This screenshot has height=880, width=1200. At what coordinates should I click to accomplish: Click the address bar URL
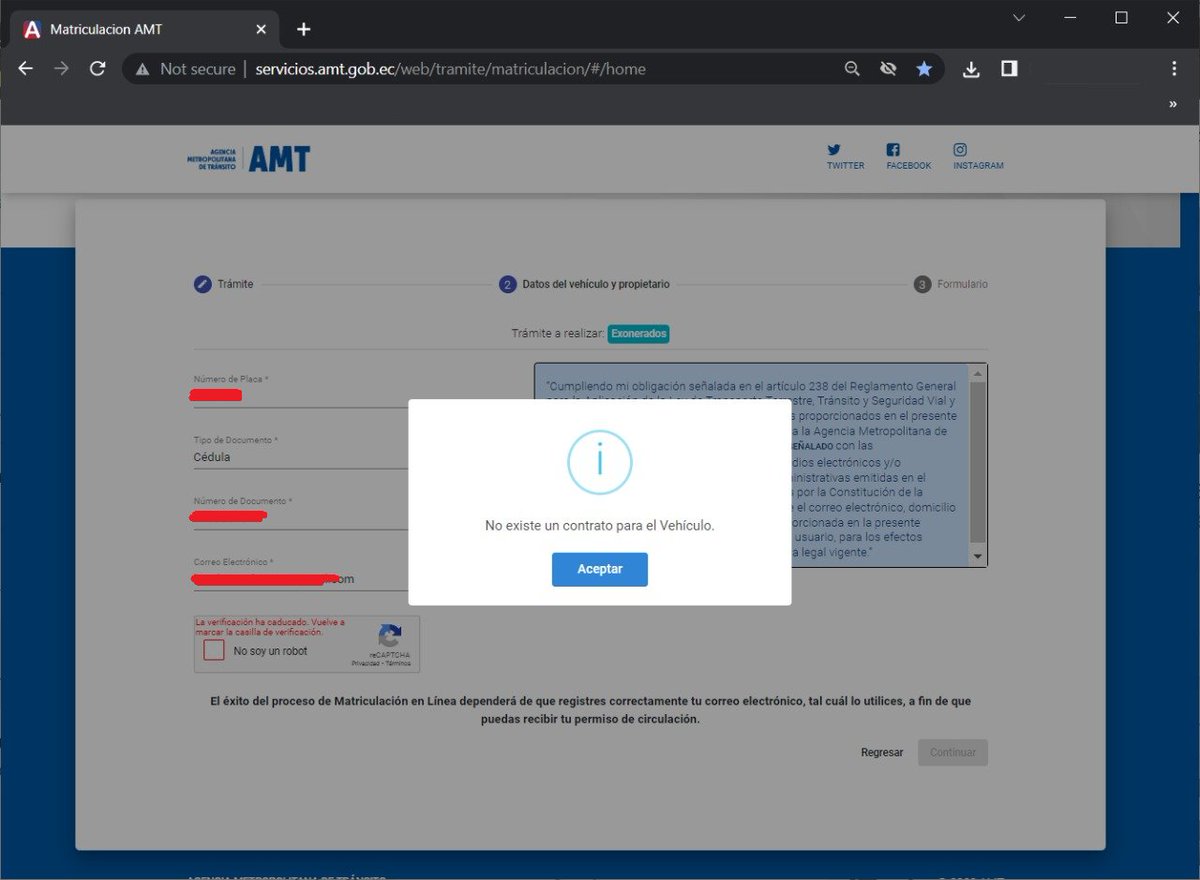point(450,69)
